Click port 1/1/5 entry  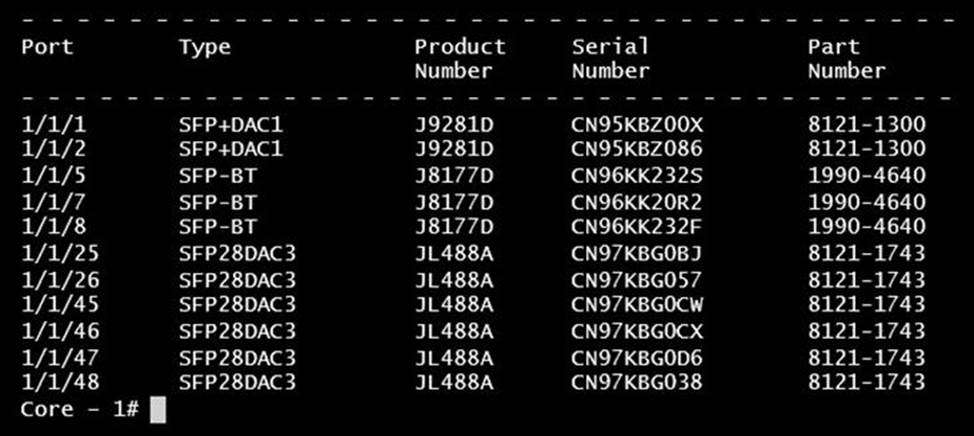48,176
